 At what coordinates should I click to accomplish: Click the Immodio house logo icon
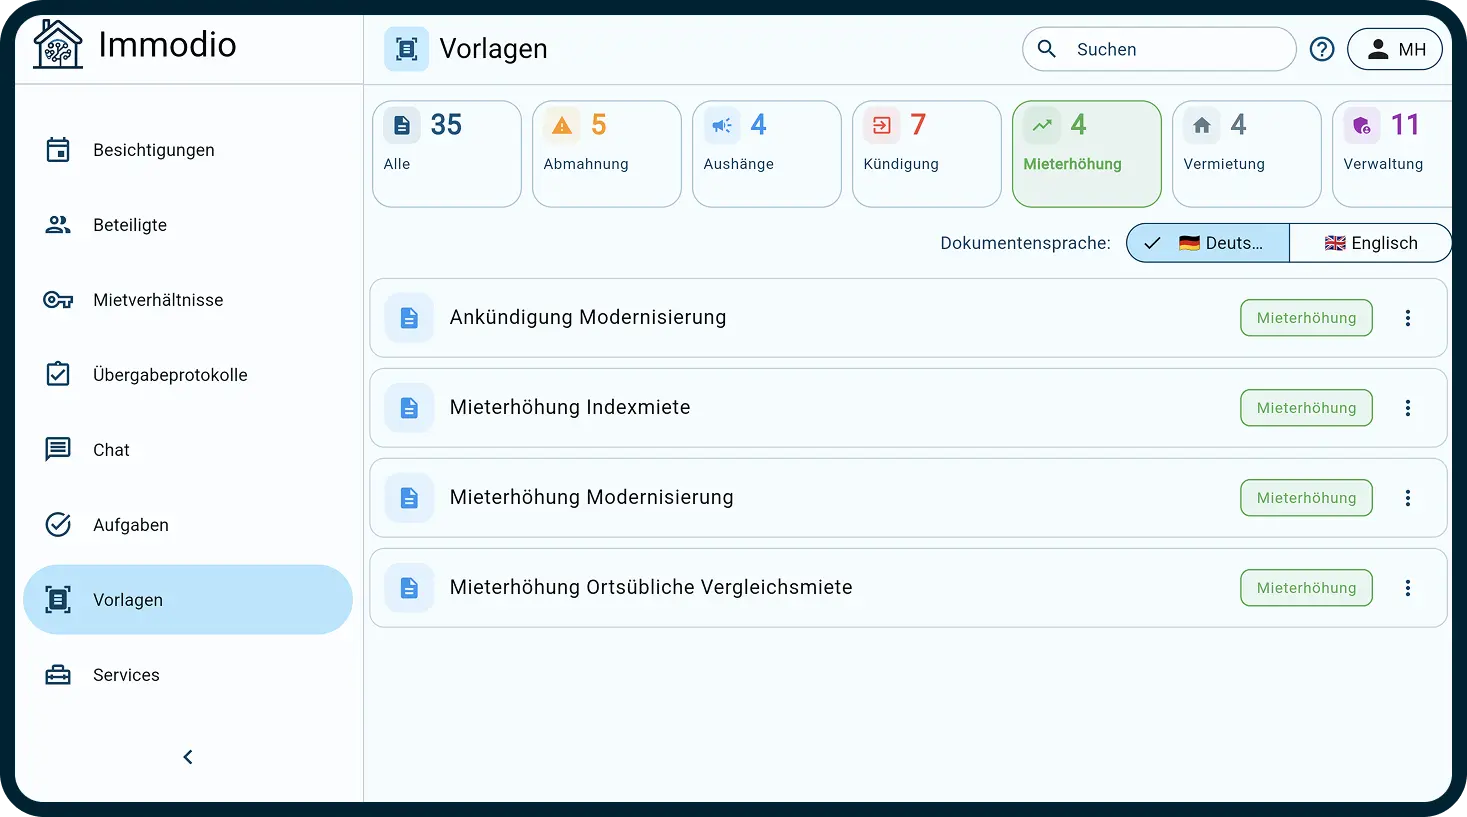[58, 44]
